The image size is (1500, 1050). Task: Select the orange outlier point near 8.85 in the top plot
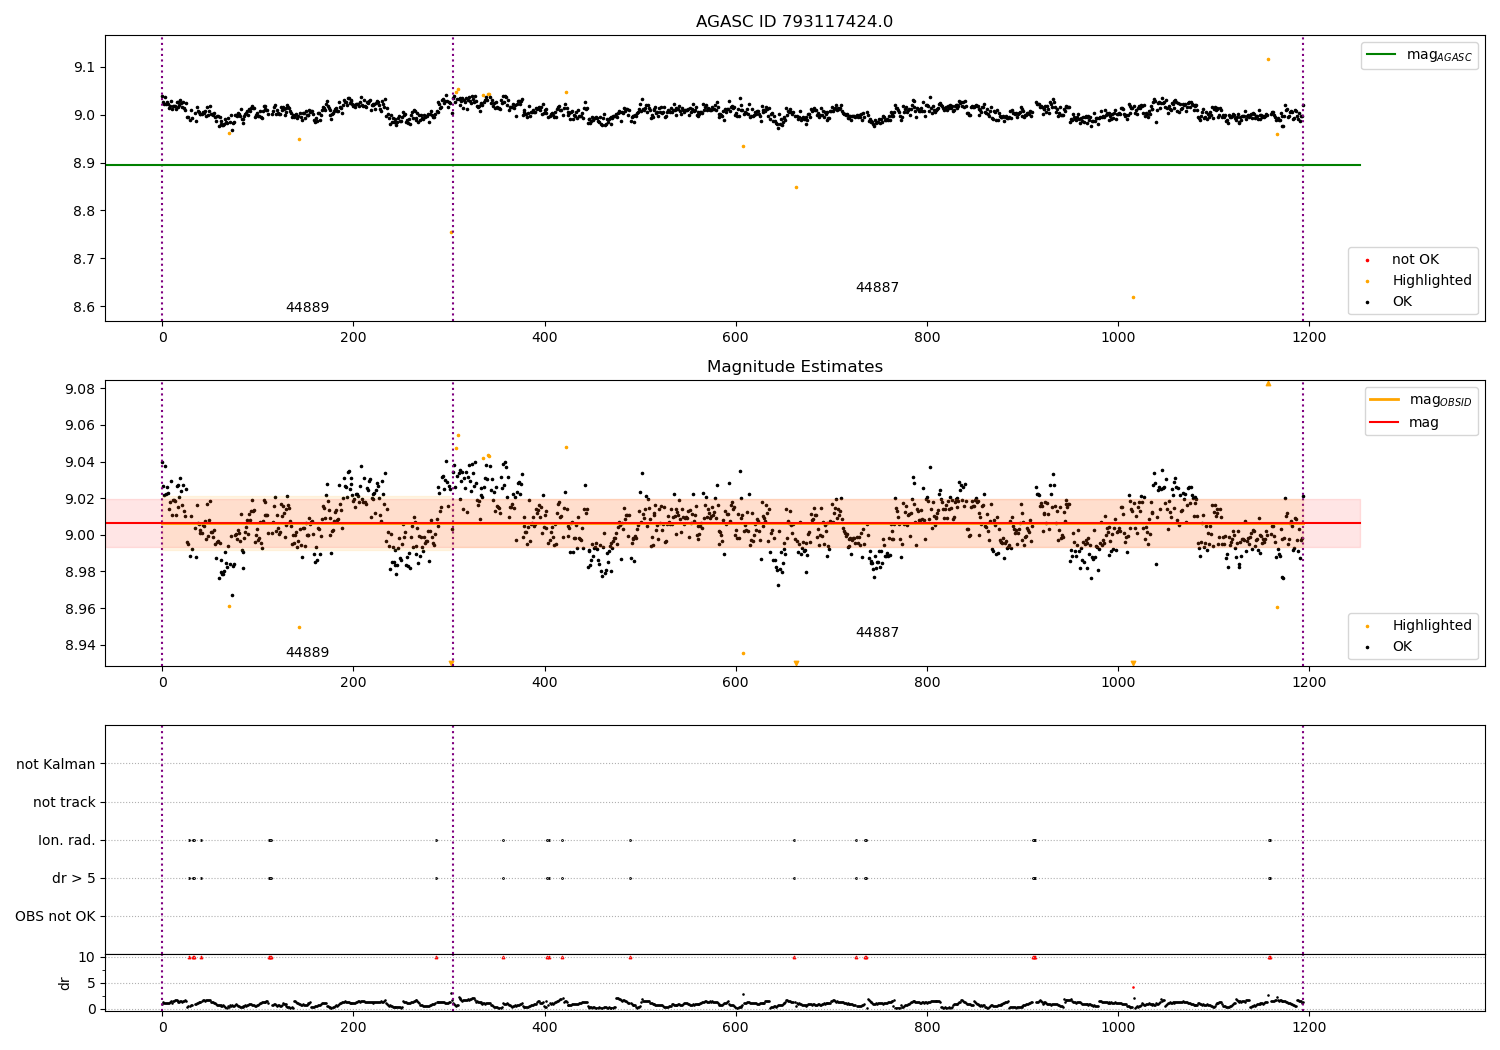(796, 187)
